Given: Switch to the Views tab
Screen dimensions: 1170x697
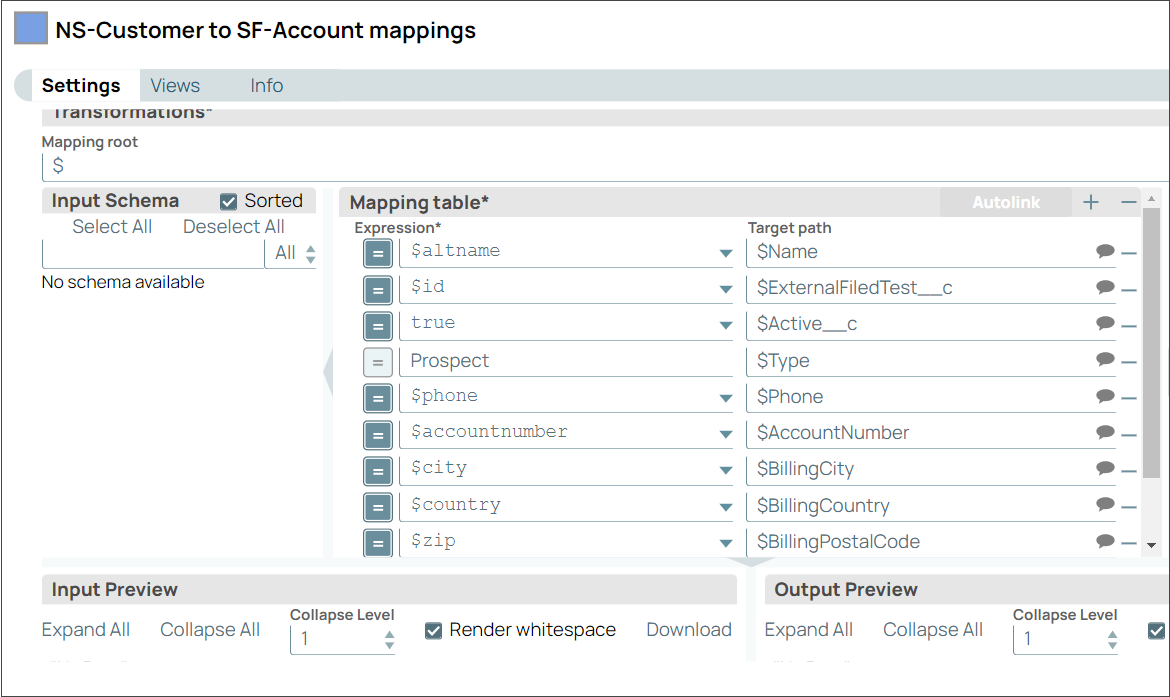Looking at the screenshot, I should (x=175, y=85).
